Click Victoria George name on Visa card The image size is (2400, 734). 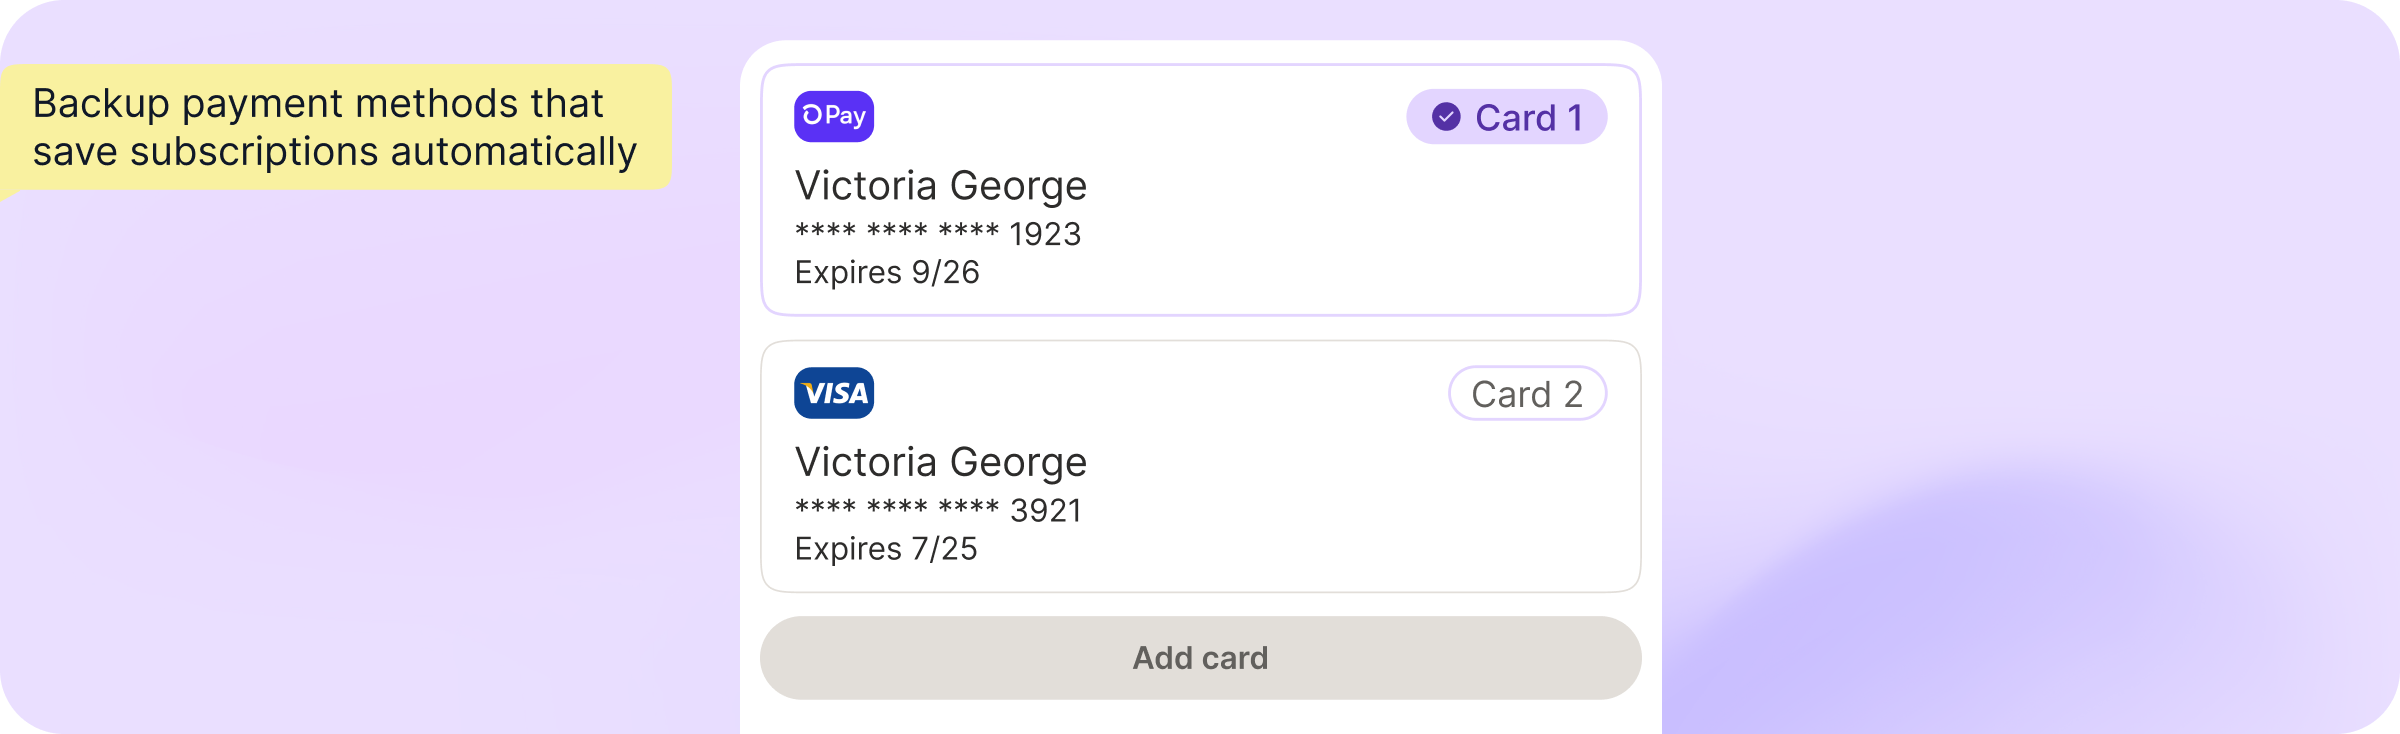pyautogui.click(x=940, y=462)
